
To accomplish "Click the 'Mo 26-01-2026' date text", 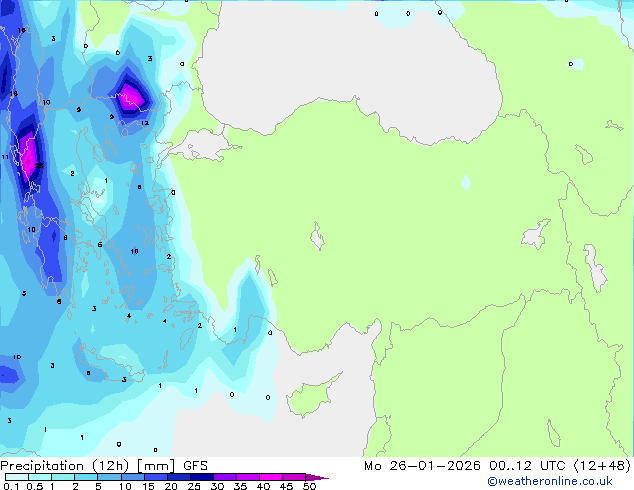I will click(x=422, y=466).
